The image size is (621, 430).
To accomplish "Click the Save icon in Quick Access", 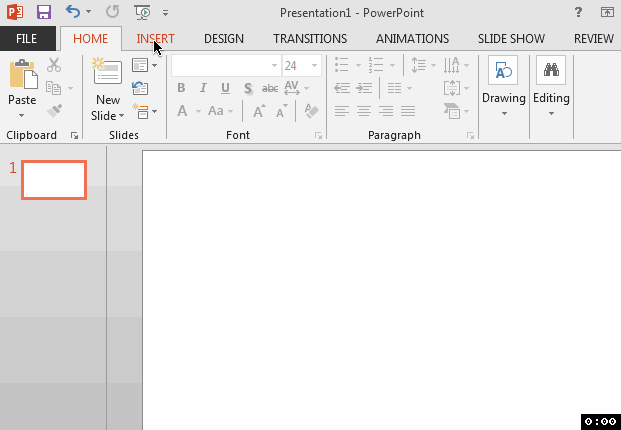I will tap(44, 12).
